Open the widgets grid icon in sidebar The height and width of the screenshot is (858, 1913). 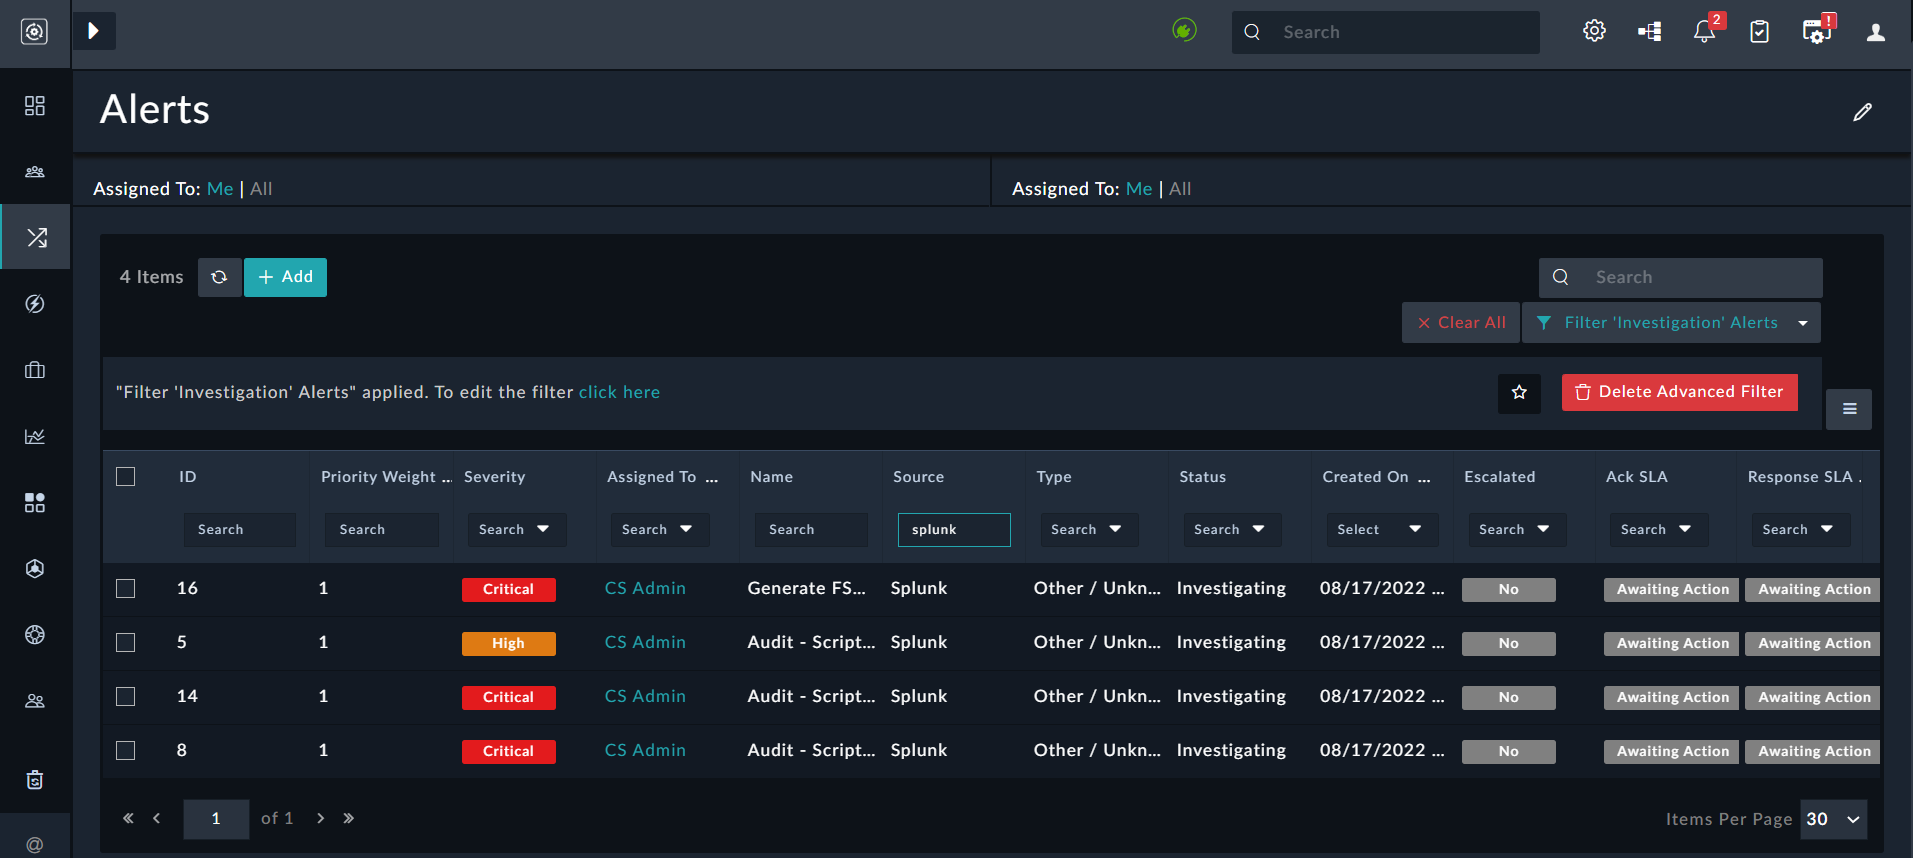click(x=35, y=502)
